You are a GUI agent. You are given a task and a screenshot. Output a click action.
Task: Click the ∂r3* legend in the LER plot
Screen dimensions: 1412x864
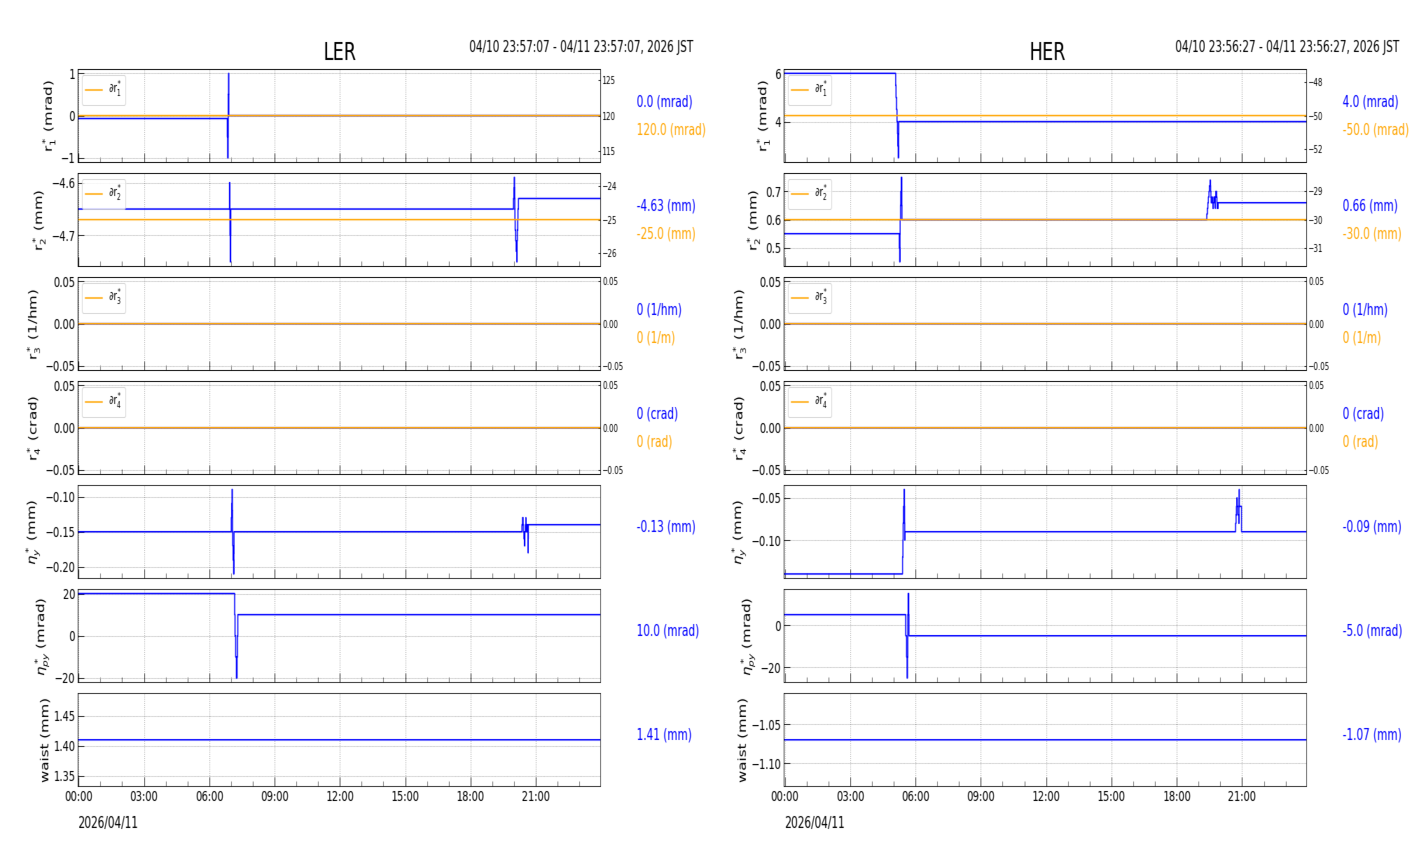coord(104,297)
